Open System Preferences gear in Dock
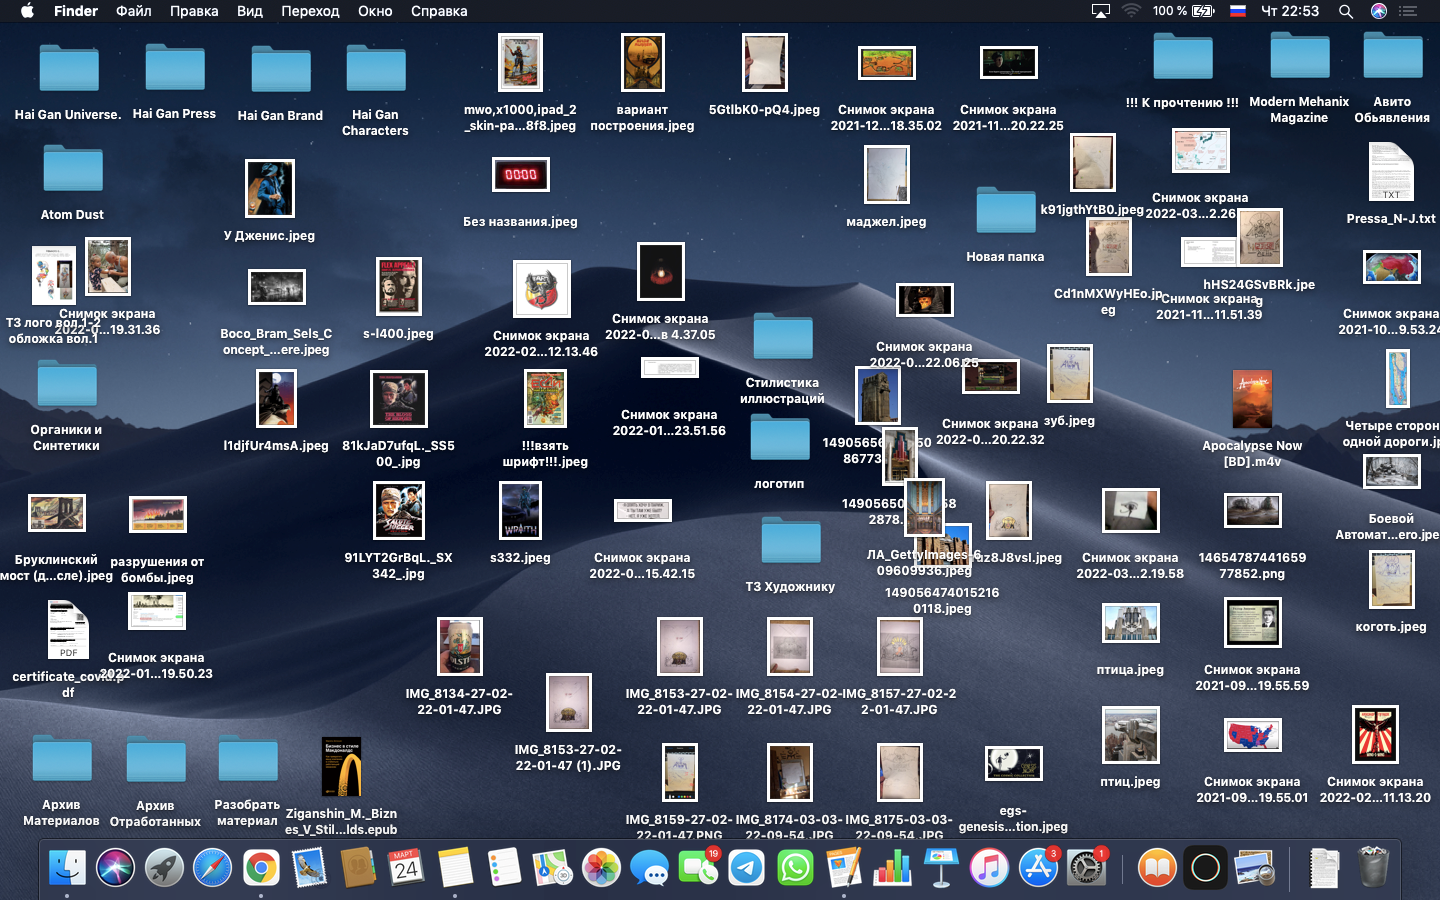 click(1086, 868)
